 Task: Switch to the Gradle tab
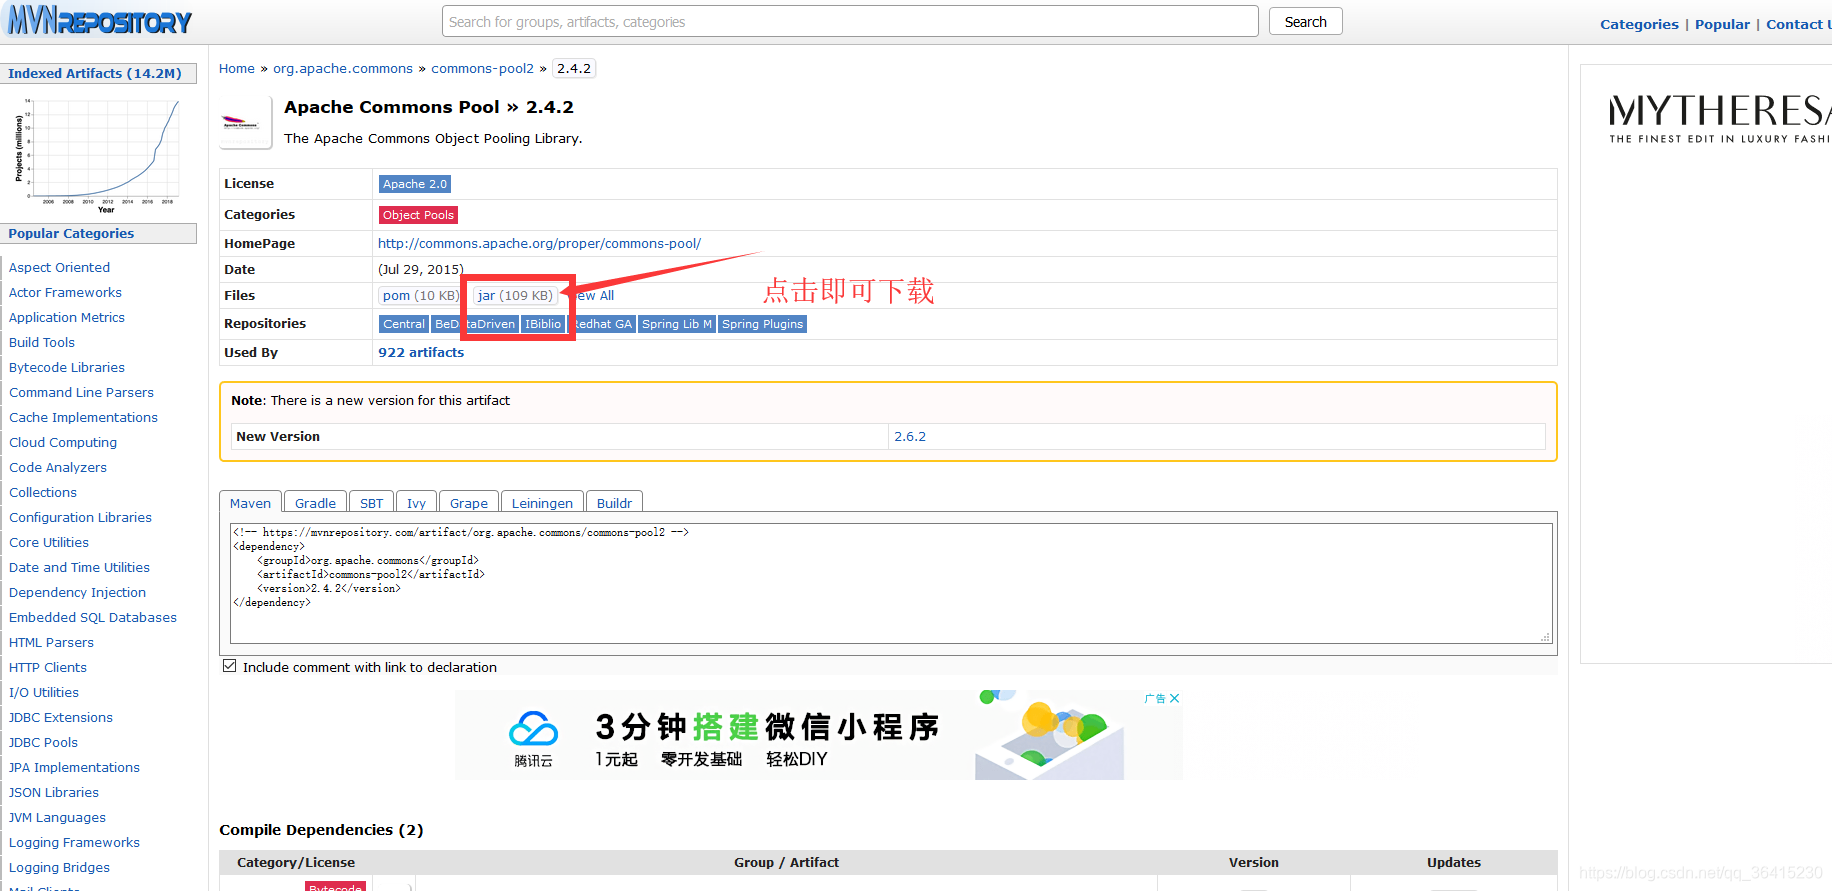click(315, 503)
